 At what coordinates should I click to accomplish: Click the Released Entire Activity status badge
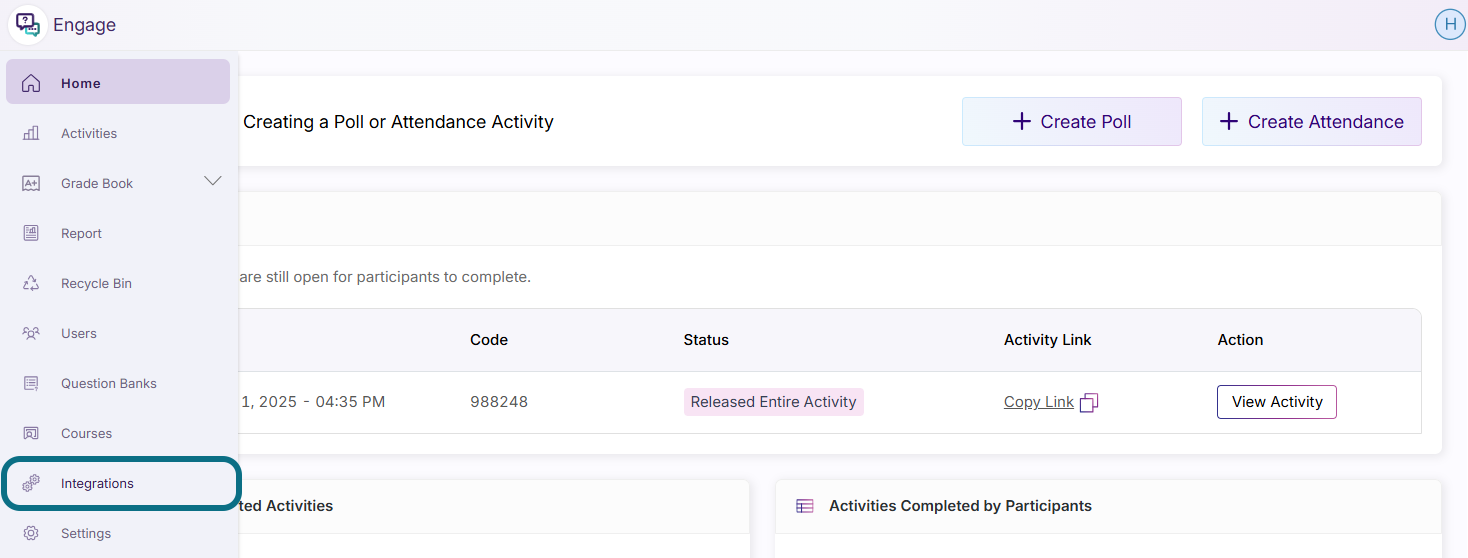(774, 402)
